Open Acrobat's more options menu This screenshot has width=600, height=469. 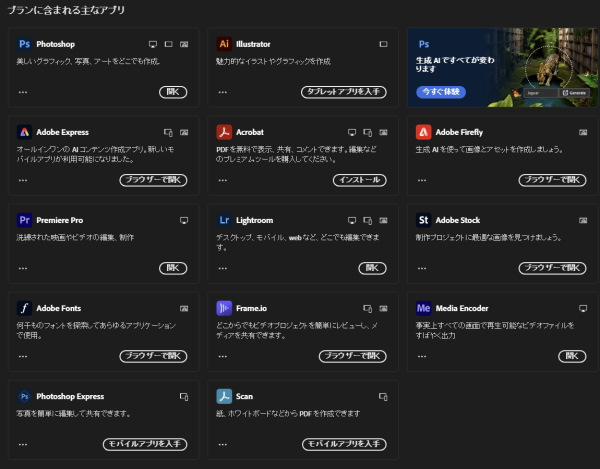click(223, 180)
